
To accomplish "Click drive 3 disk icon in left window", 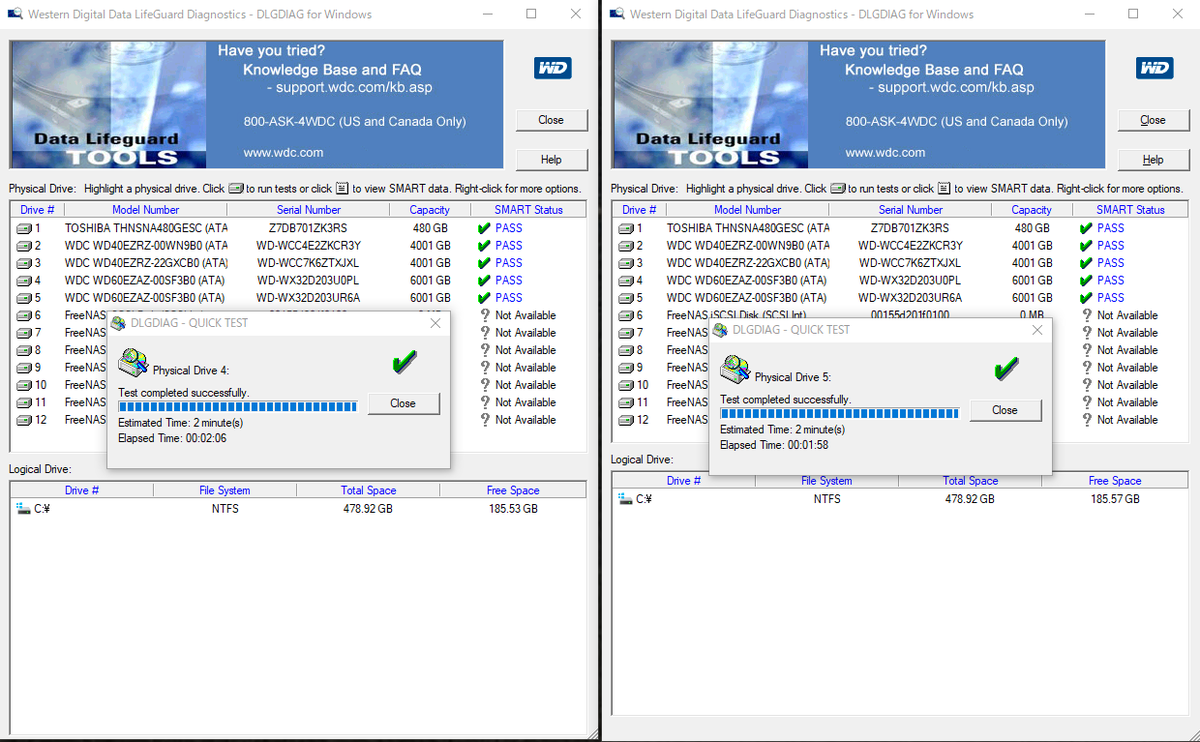I will pyautogui.click(x=24, y=263).
